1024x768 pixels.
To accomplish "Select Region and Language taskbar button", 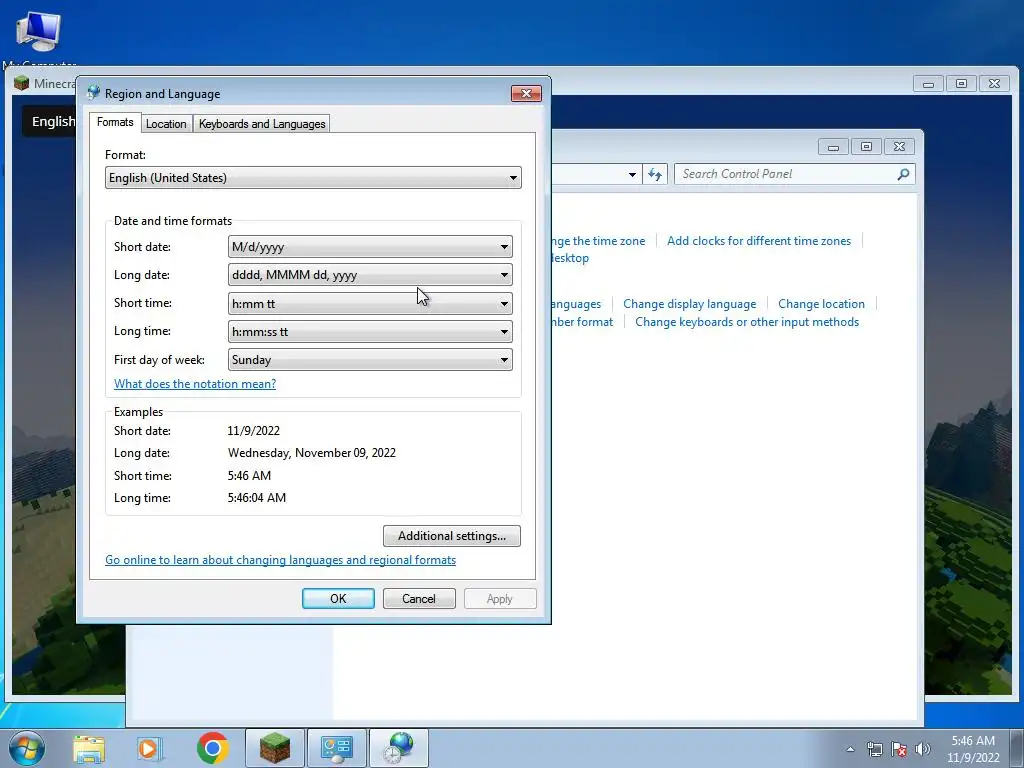I will tap(399, 748).
